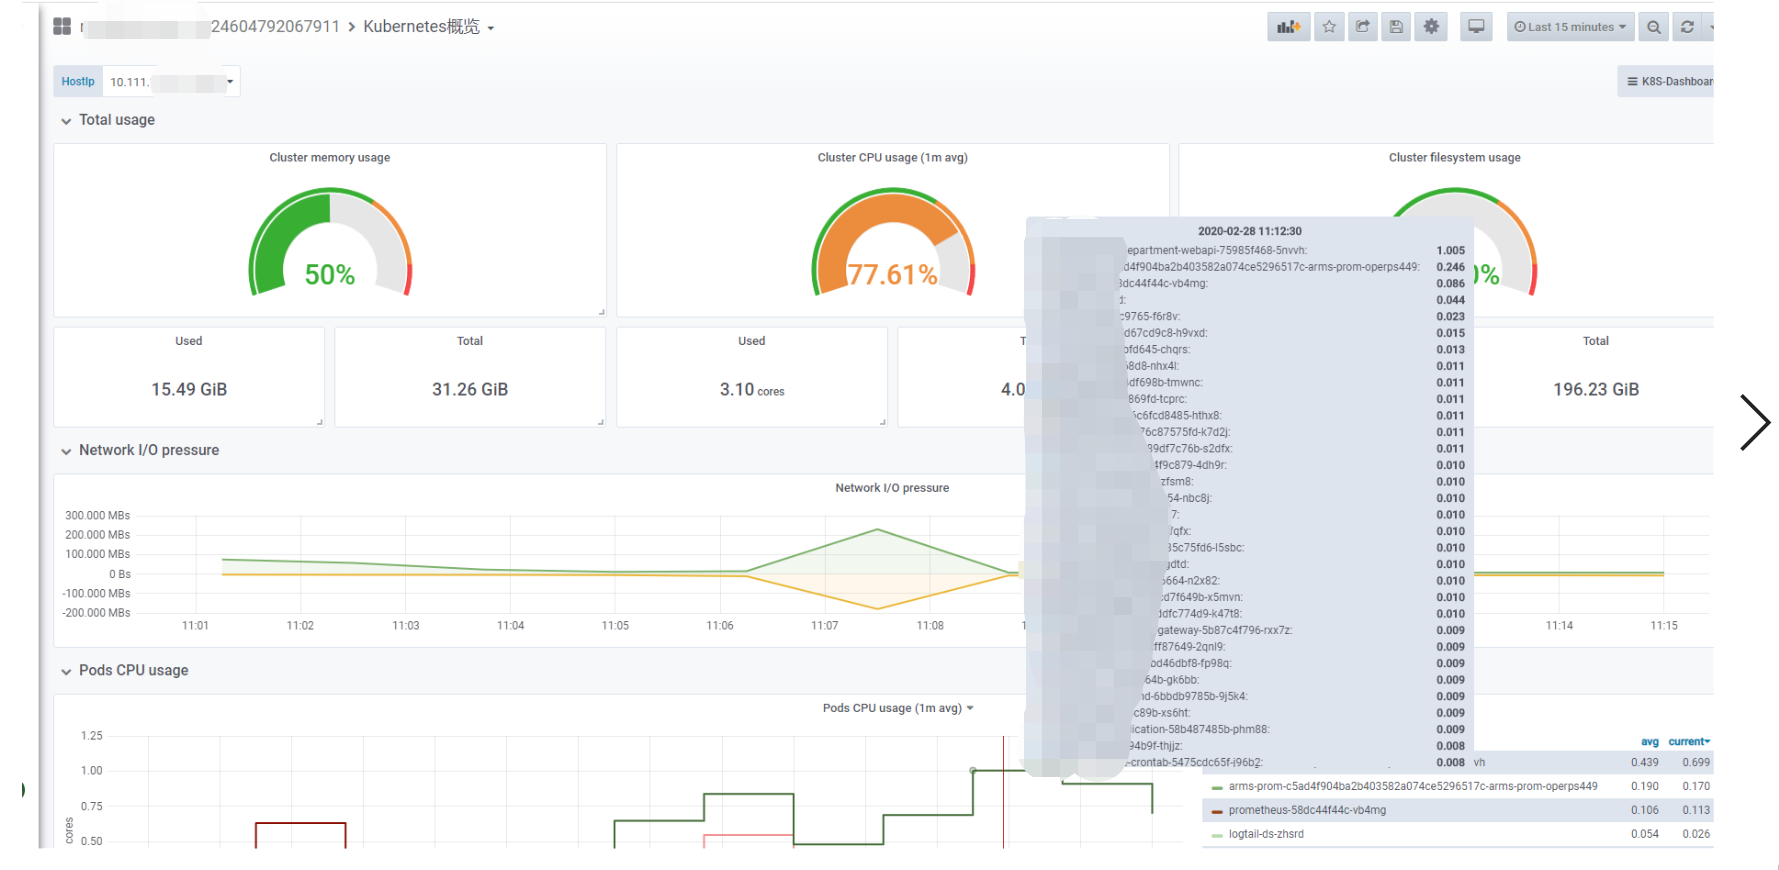Open the Grafana dashboards grid icon
1779x870 pixels.
pyautogui.click(x=62, y=26)
